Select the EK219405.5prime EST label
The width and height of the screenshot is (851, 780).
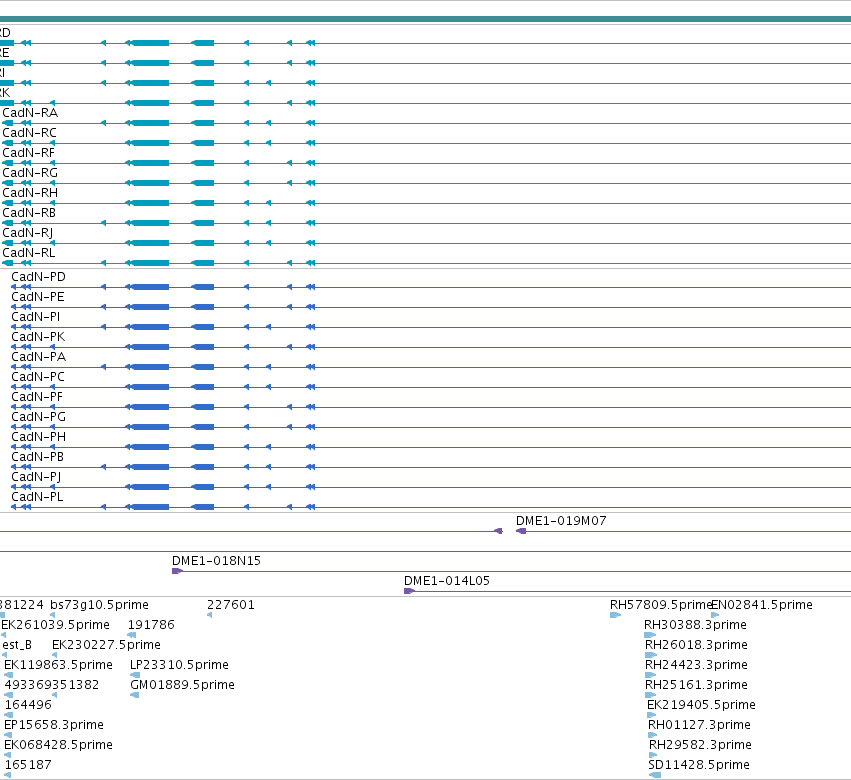click(701, 705)
